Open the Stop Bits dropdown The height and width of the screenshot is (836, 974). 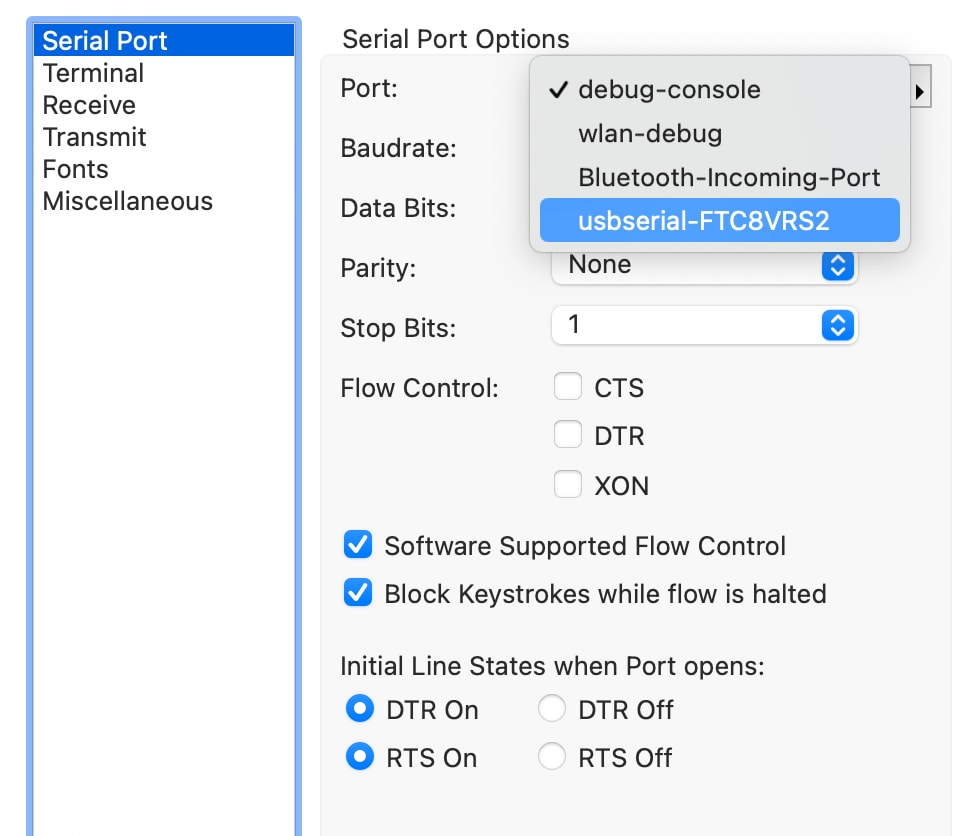click(x=704, y=325)
